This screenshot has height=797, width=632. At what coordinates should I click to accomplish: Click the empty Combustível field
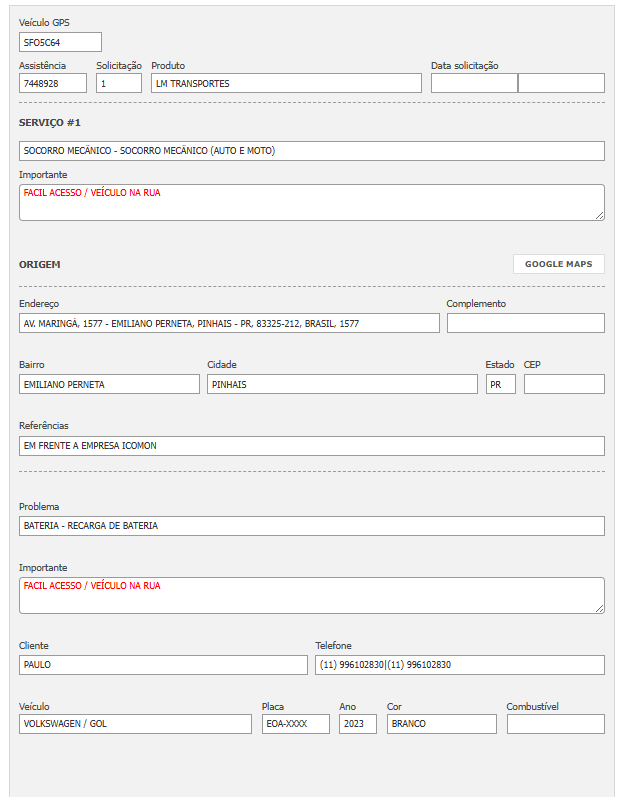click(555, 724)
